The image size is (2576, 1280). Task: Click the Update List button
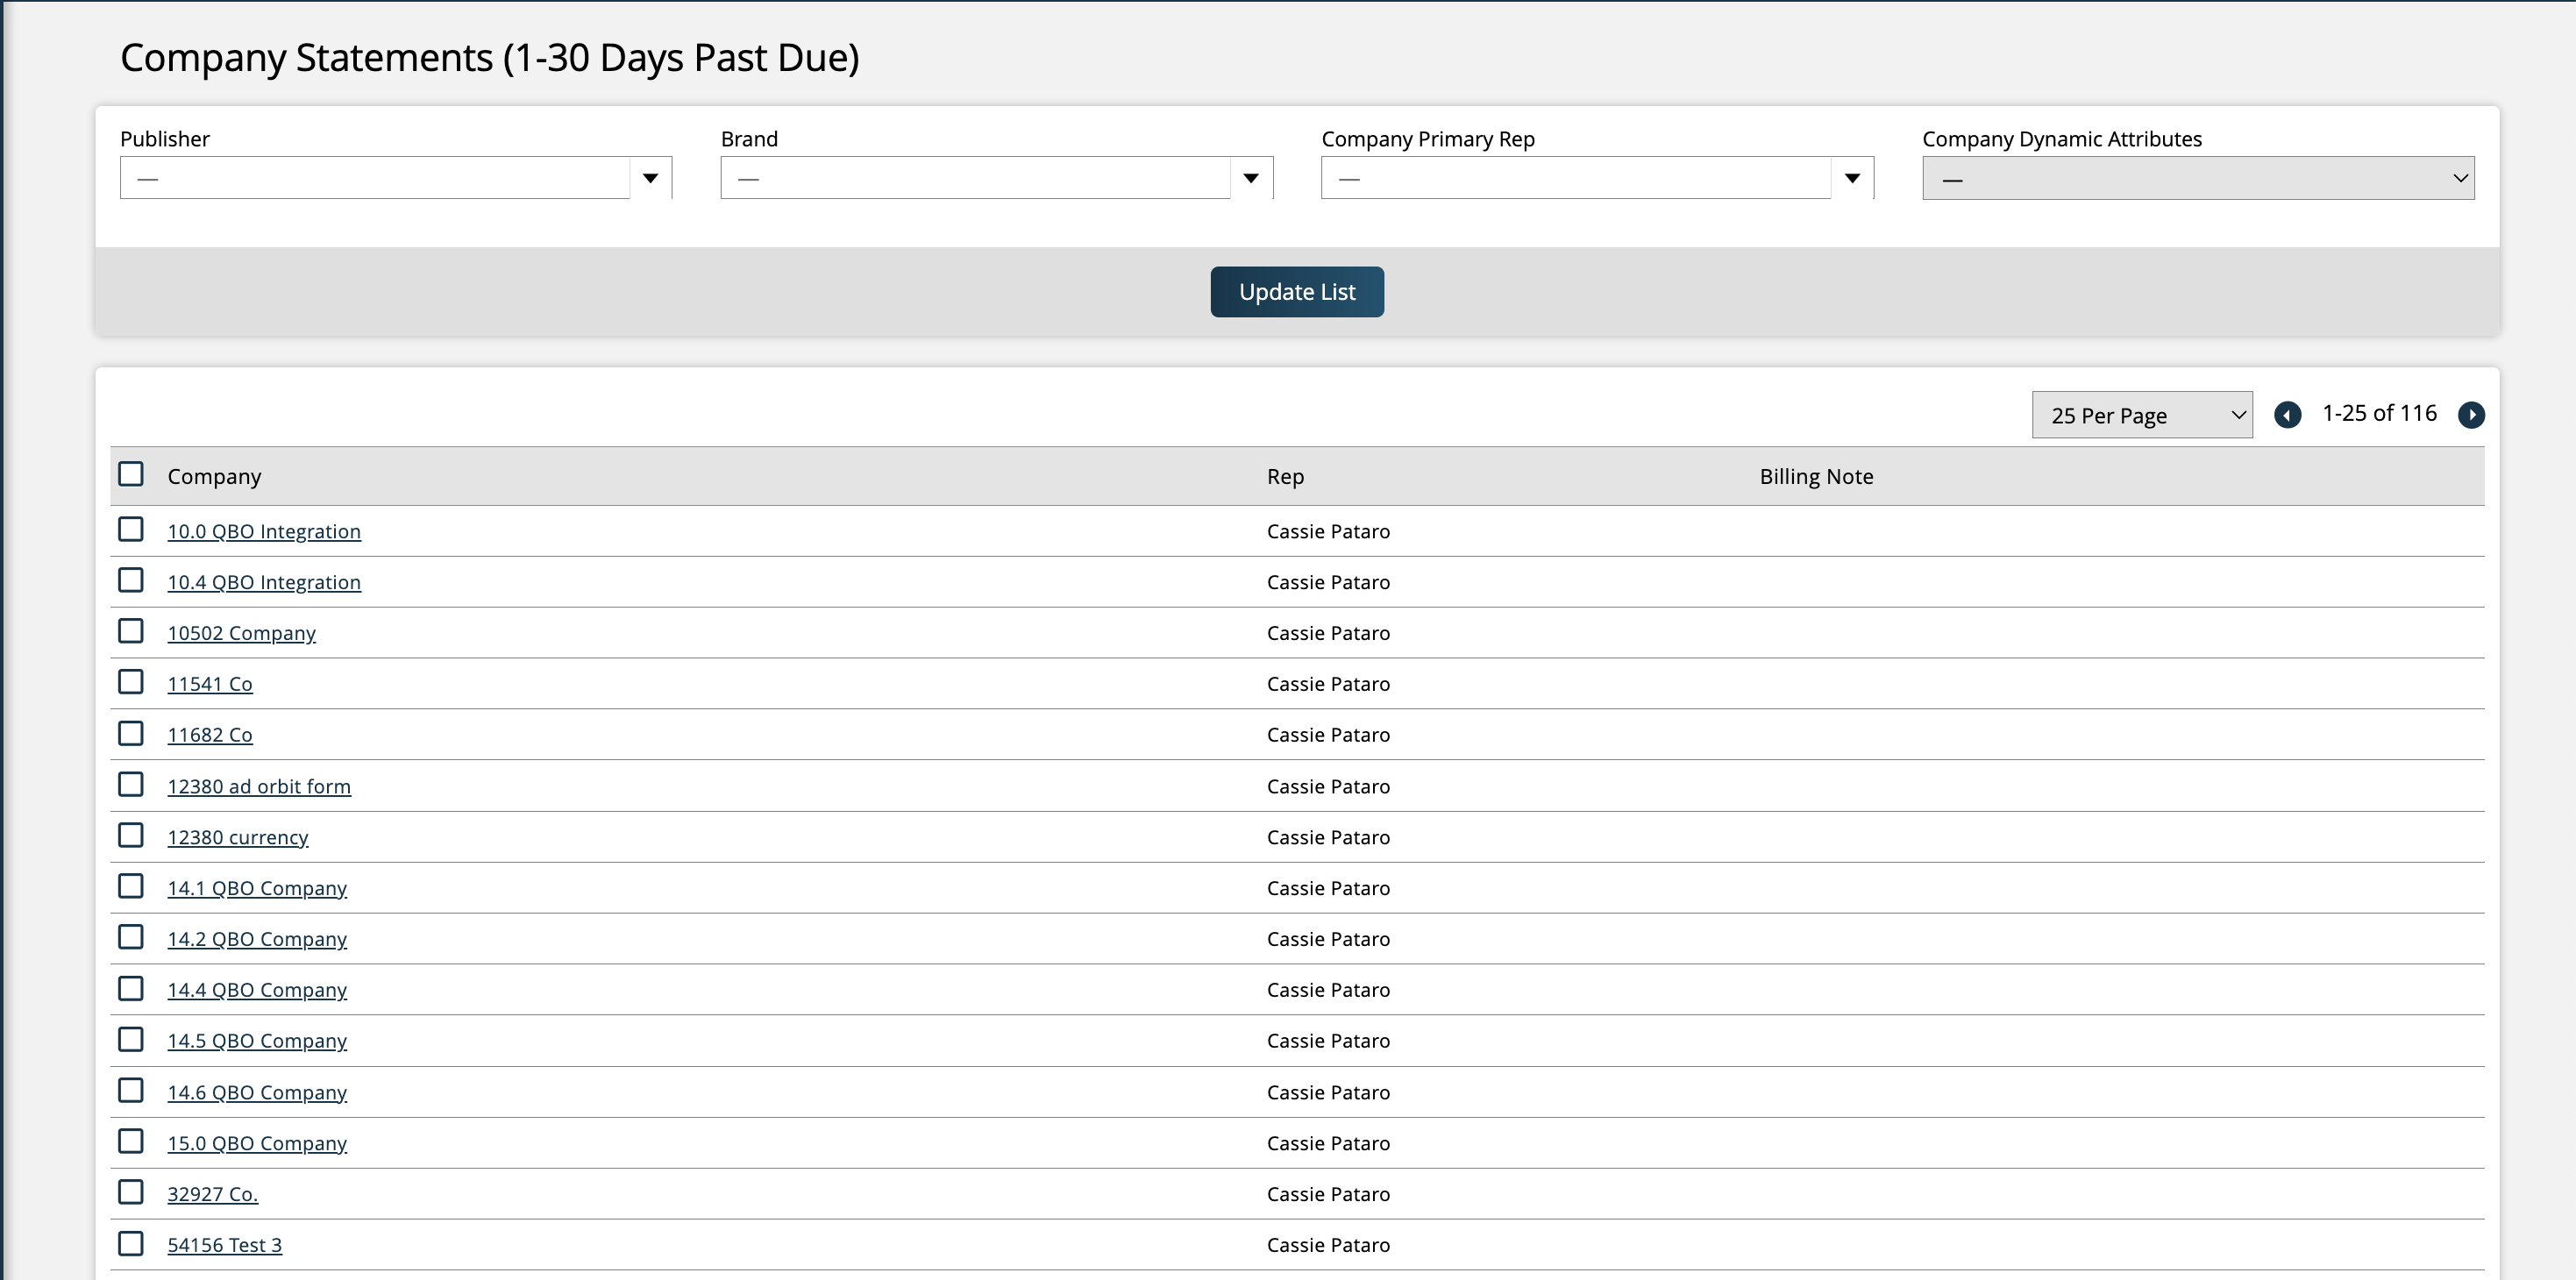[x=1296, y=292]
